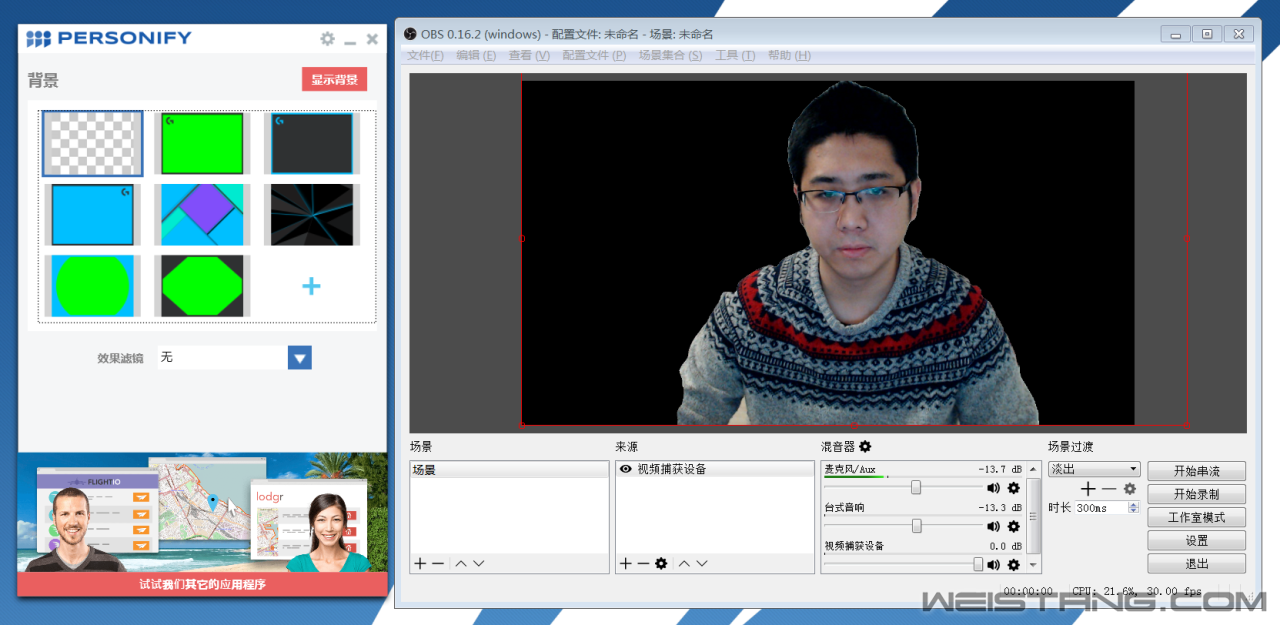
Task: Open settings gear for 麦克风/Aux channel
Action: click(x=1013, y=488)
